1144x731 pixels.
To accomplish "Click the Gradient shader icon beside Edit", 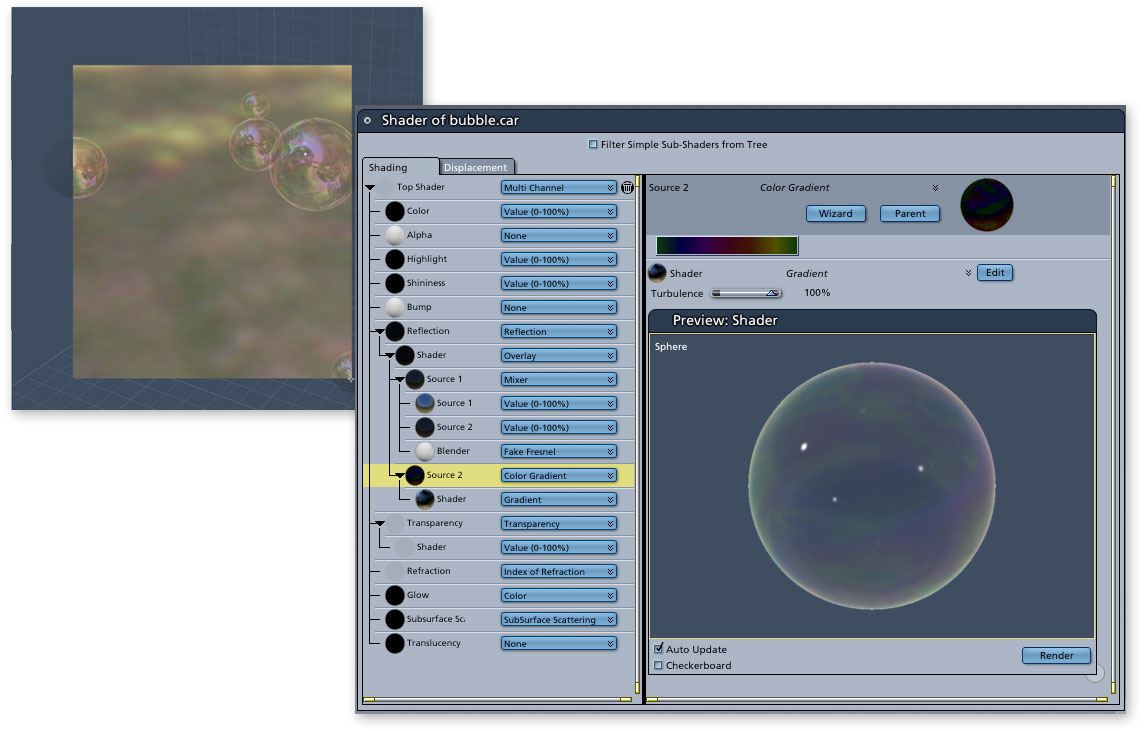I will click(658, 273).
